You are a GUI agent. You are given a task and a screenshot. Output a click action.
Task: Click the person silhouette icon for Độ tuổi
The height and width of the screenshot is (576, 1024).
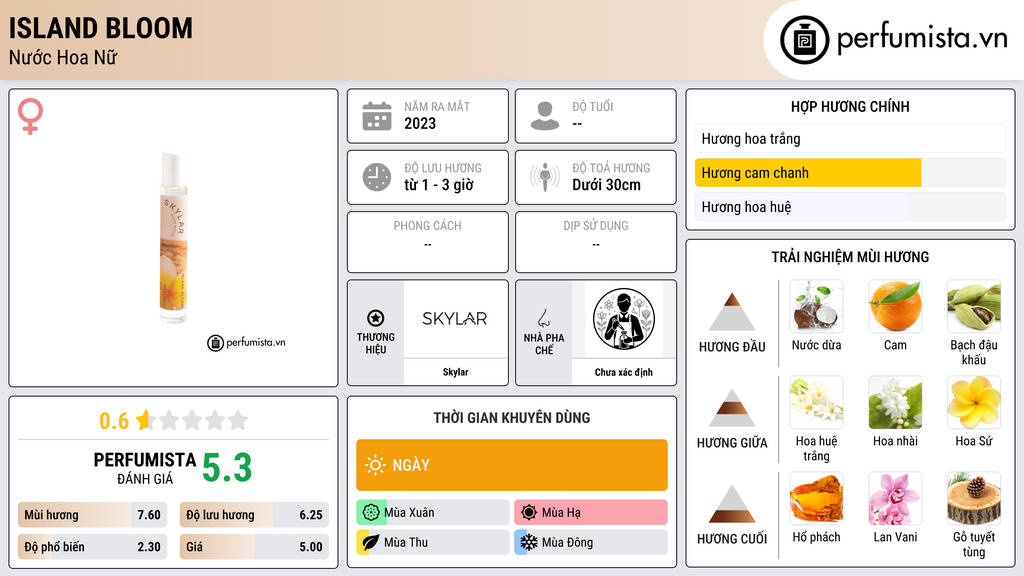coord(545,116)
